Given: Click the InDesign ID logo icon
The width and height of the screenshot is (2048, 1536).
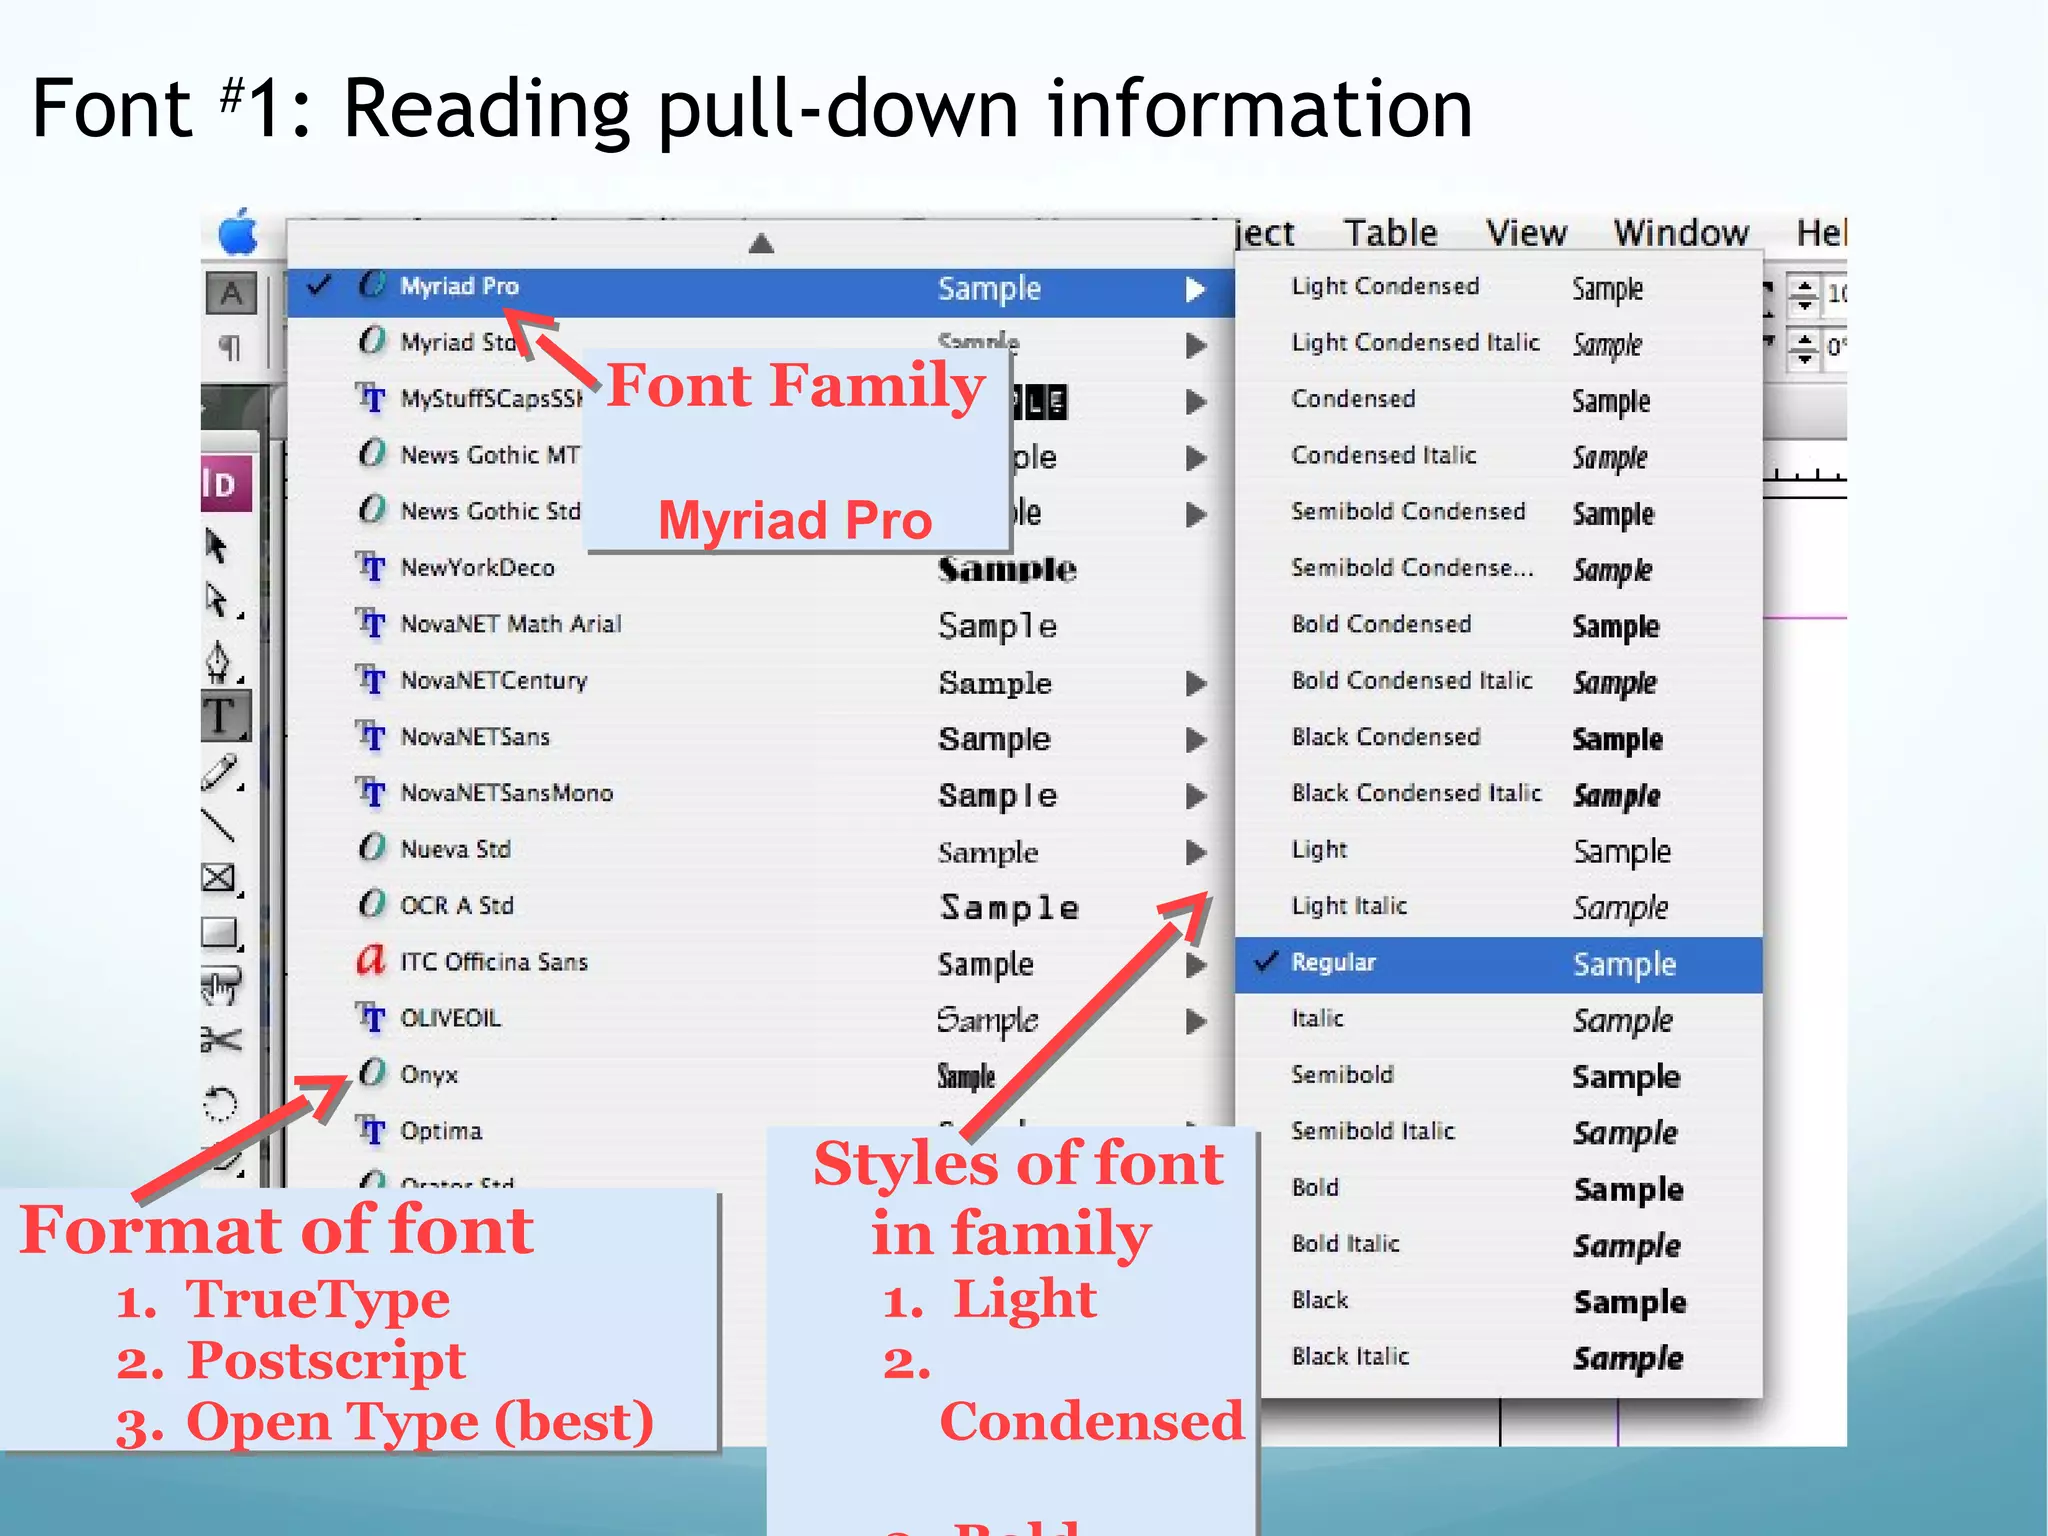Looking at the screenshot, I should [x=225, y=483].
